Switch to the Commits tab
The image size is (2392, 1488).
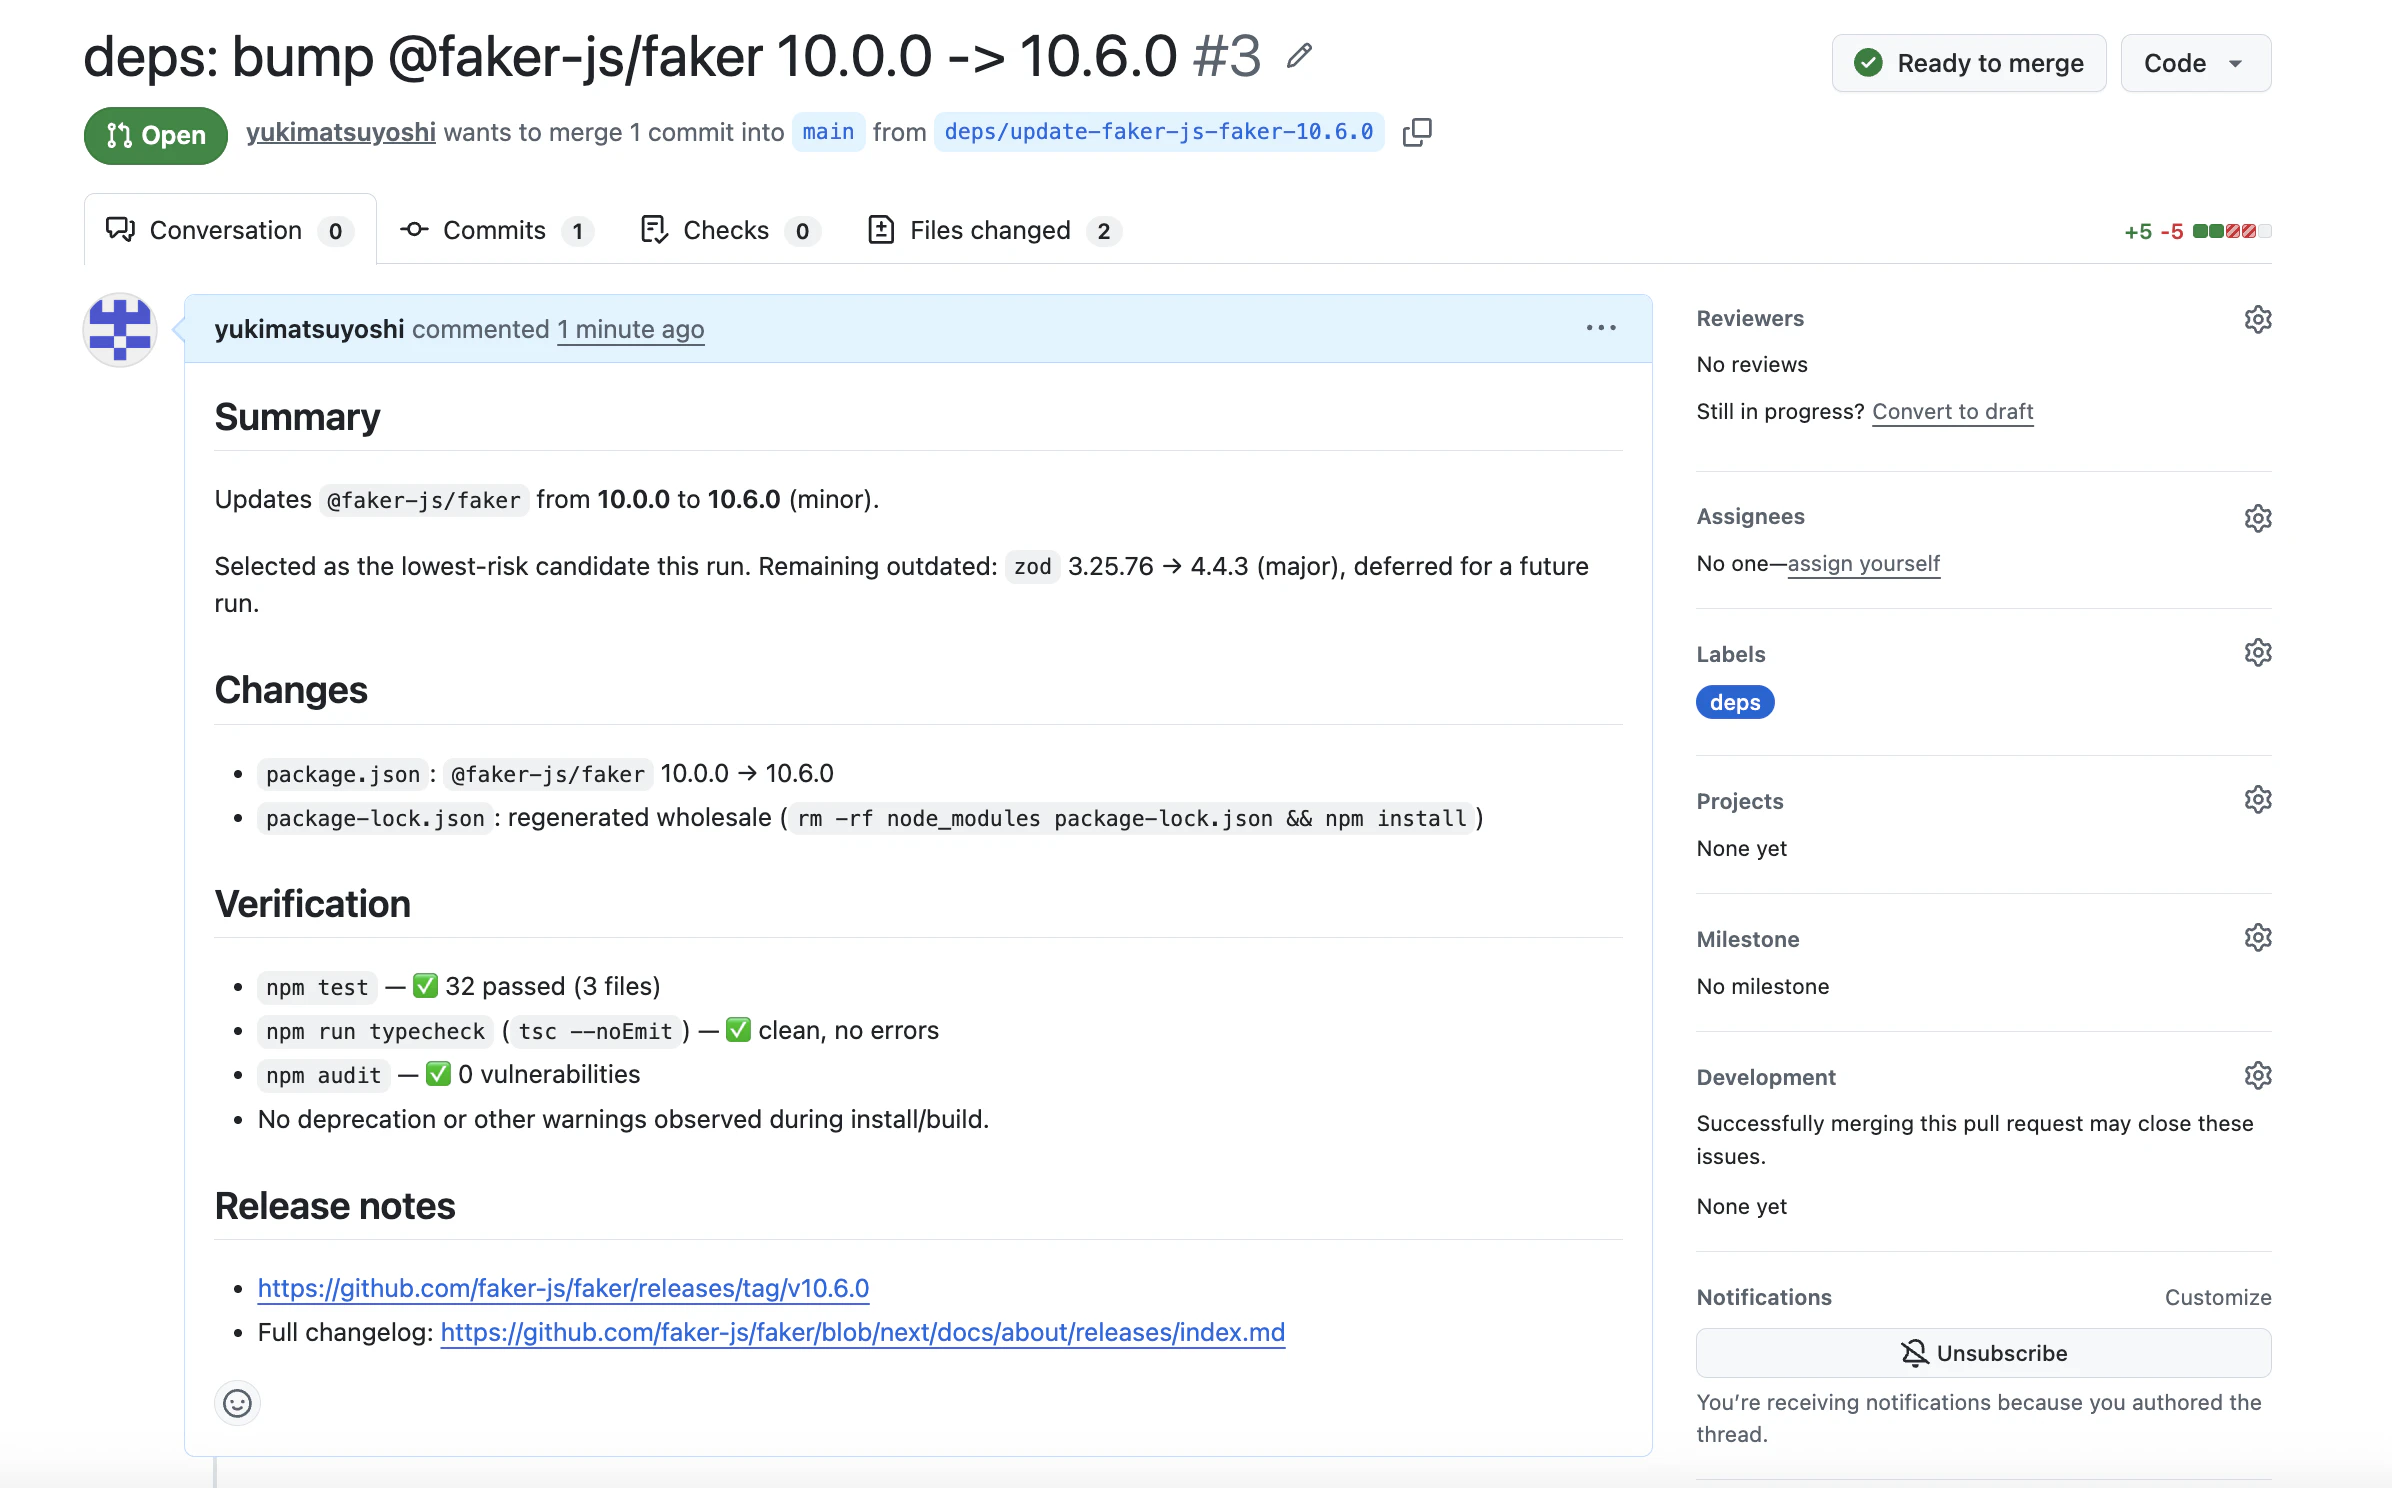tap(497, 230)
